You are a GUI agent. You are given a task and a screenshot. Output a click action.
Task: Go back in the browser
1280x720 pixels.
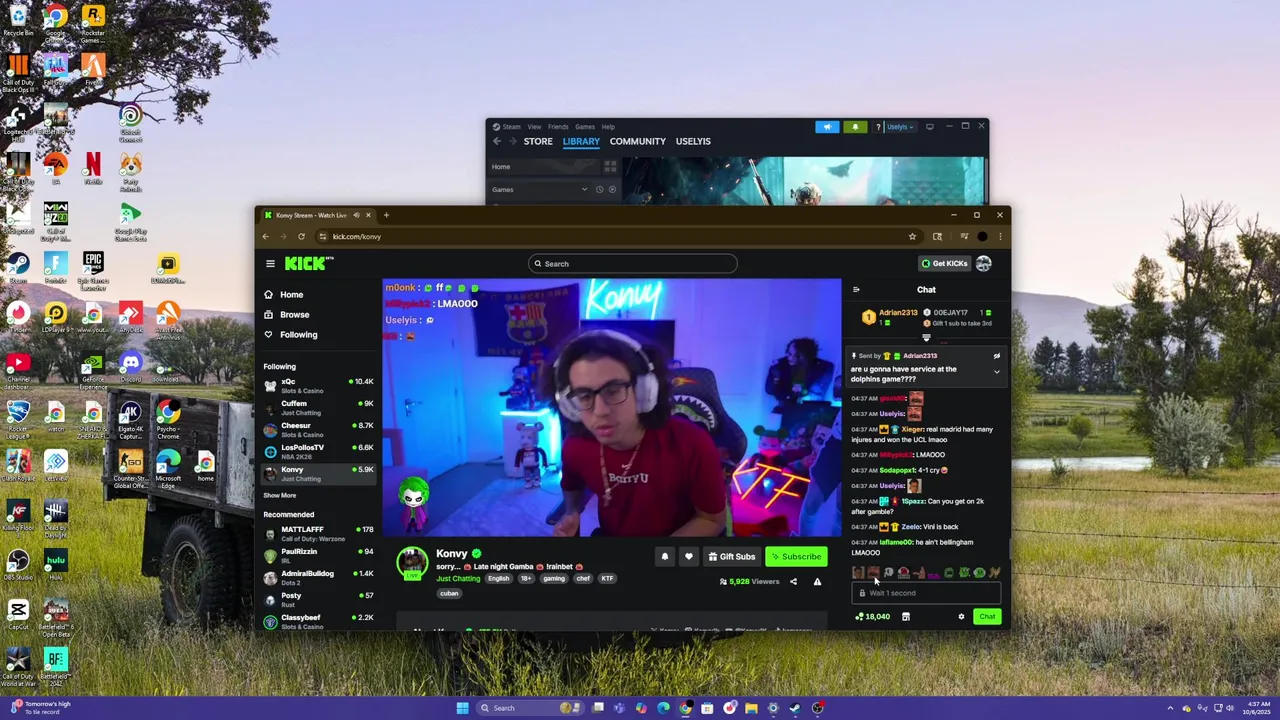265,237
